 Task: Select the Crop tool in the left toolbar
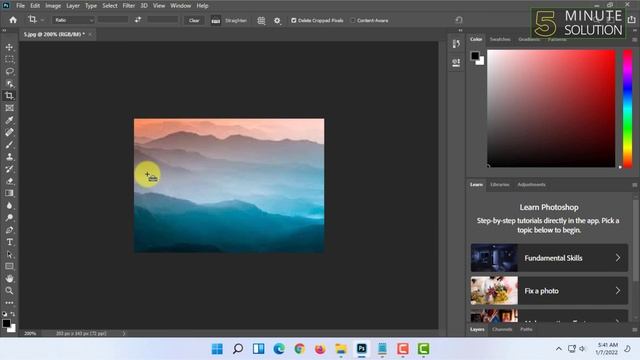9,96
